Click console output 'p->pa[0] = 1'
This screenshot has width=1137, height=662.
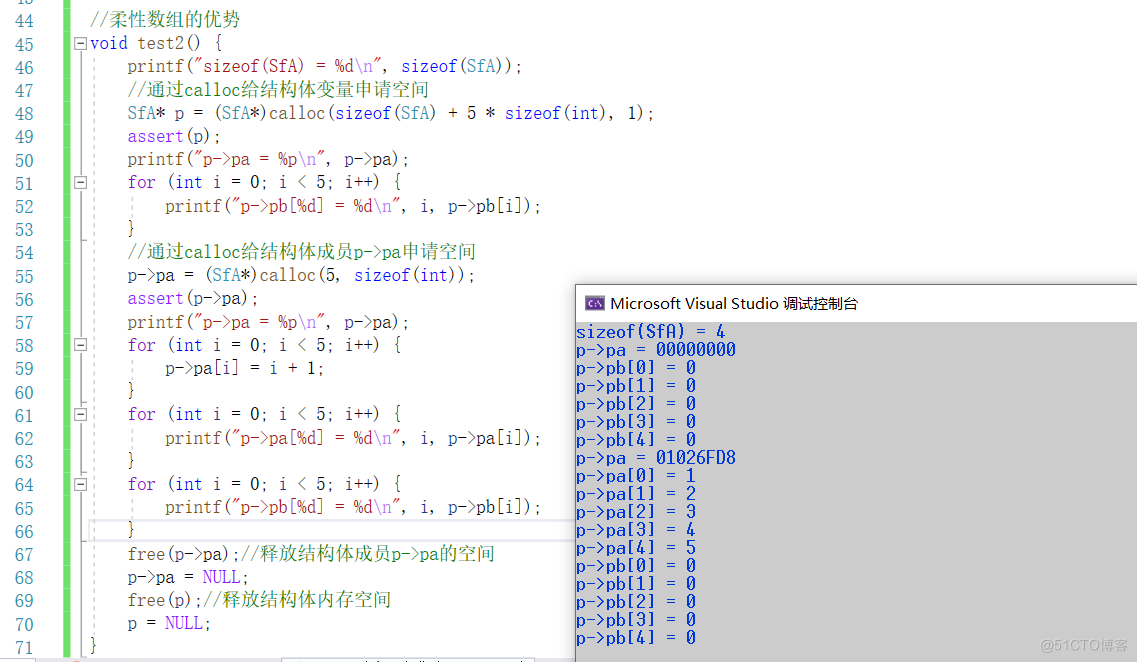click(x=636, y=476)
